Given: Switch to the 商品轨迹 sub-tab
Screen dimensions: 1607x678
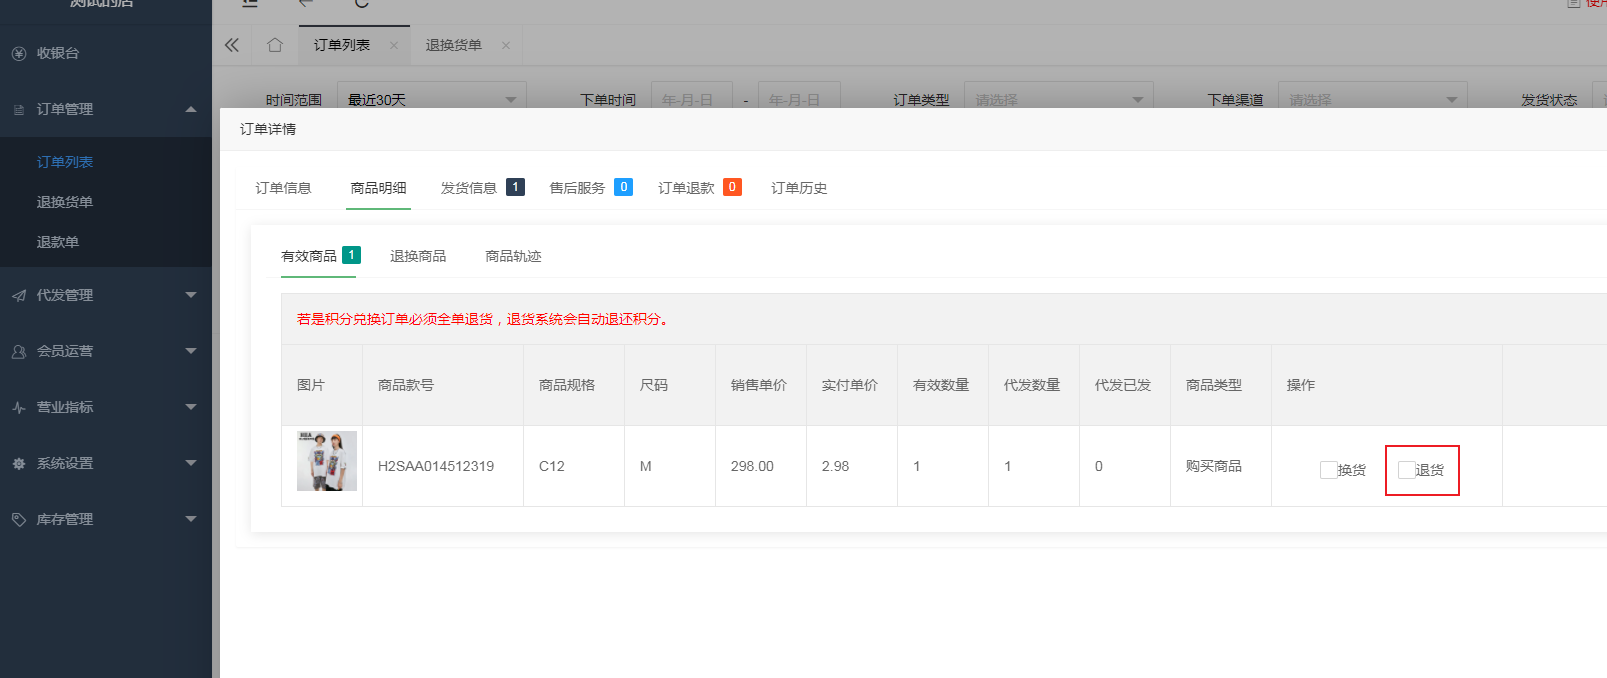Looking at the screenshot, I should click(513, 256).
